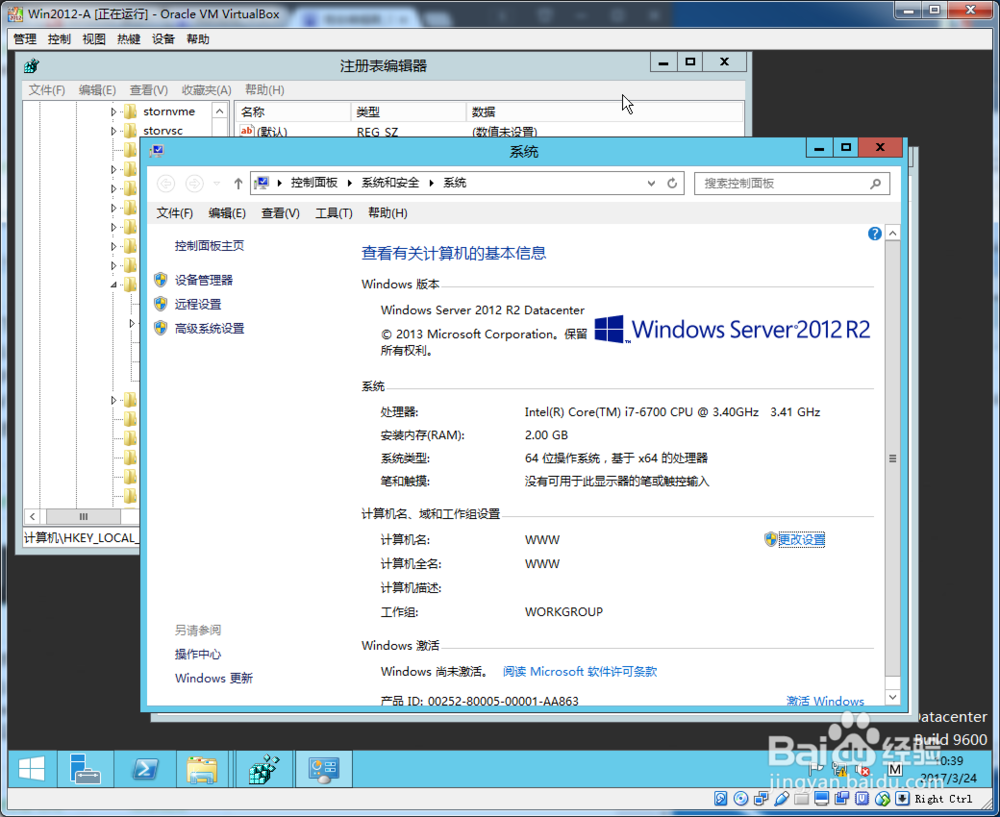Open 设备管理器 link
Screen dimensions: 1000x817
204,280
